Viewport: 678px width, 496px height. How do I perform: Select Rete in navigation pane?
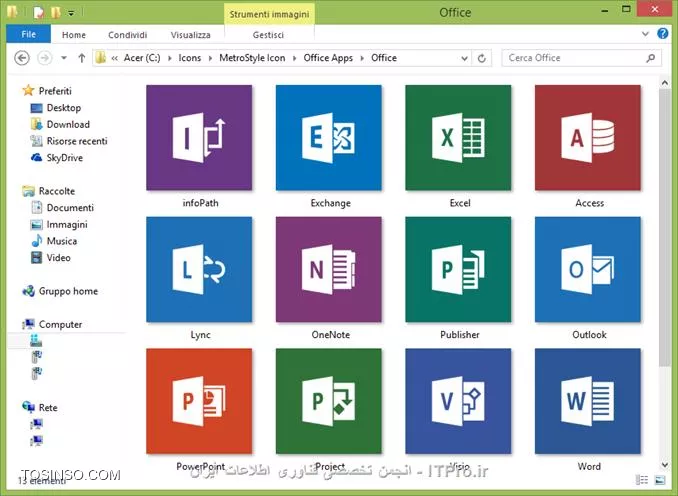48,407
